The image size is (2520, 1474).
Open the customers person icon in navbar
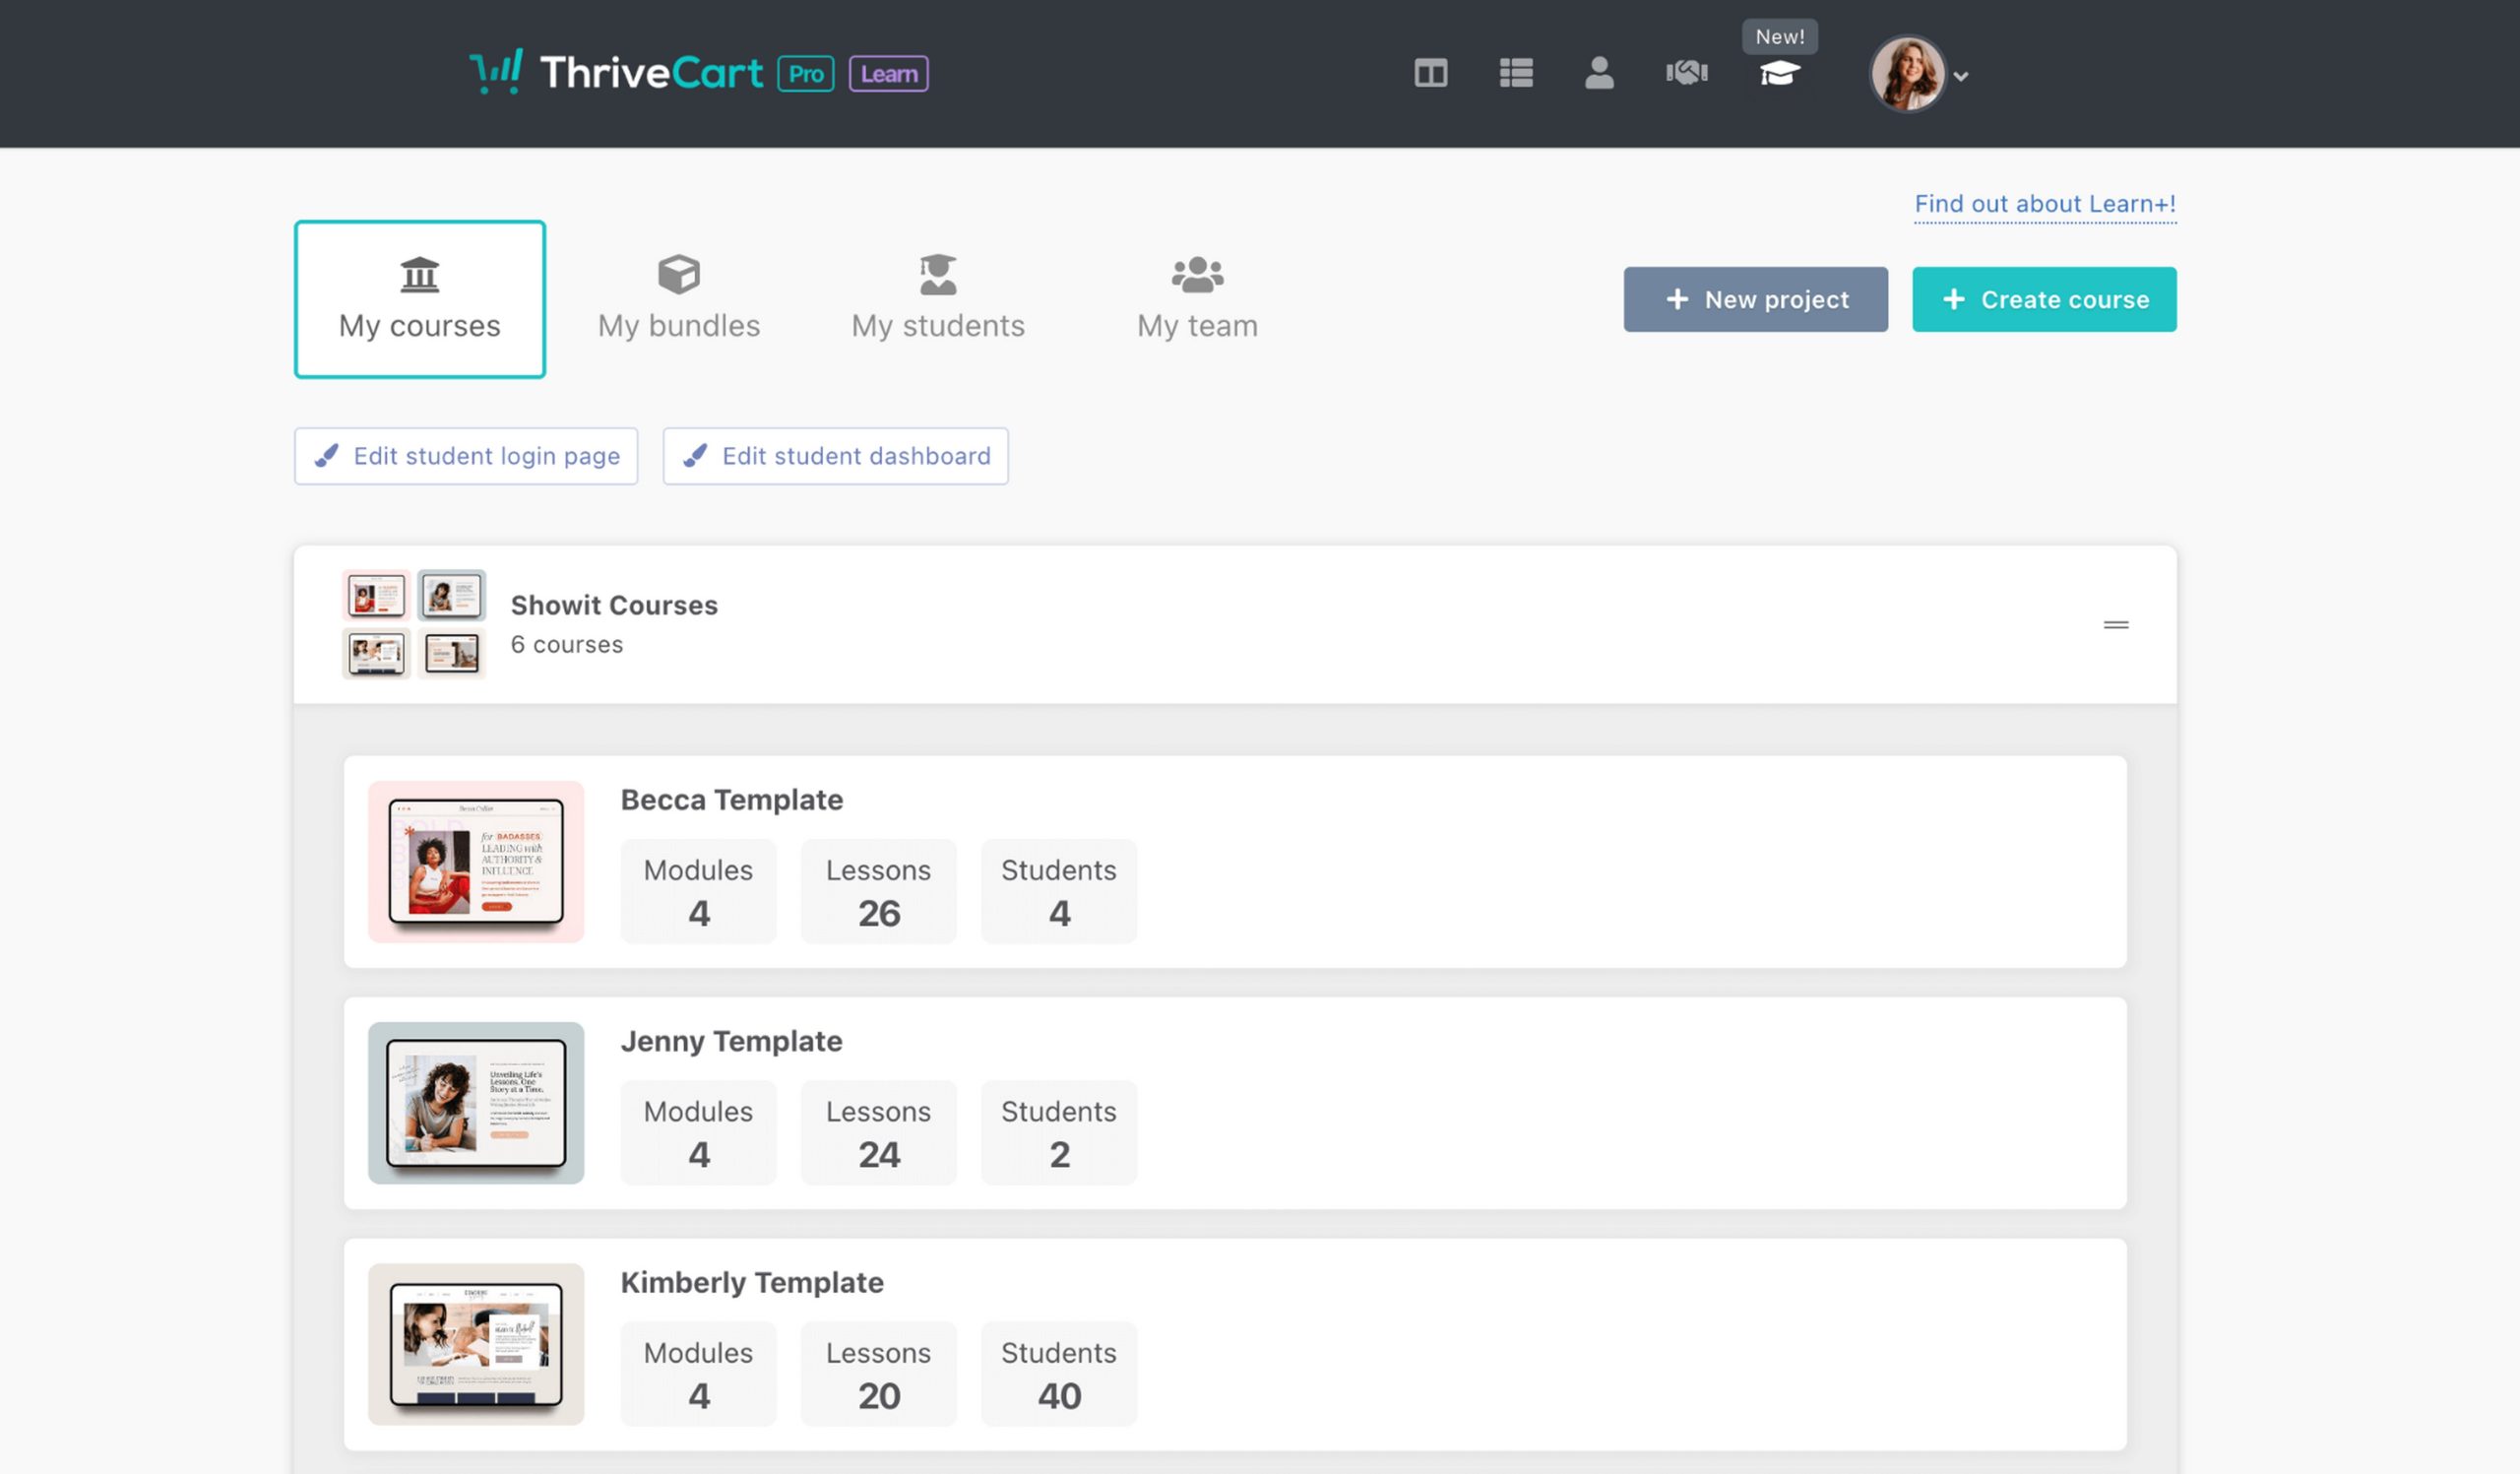(1599, 73)
